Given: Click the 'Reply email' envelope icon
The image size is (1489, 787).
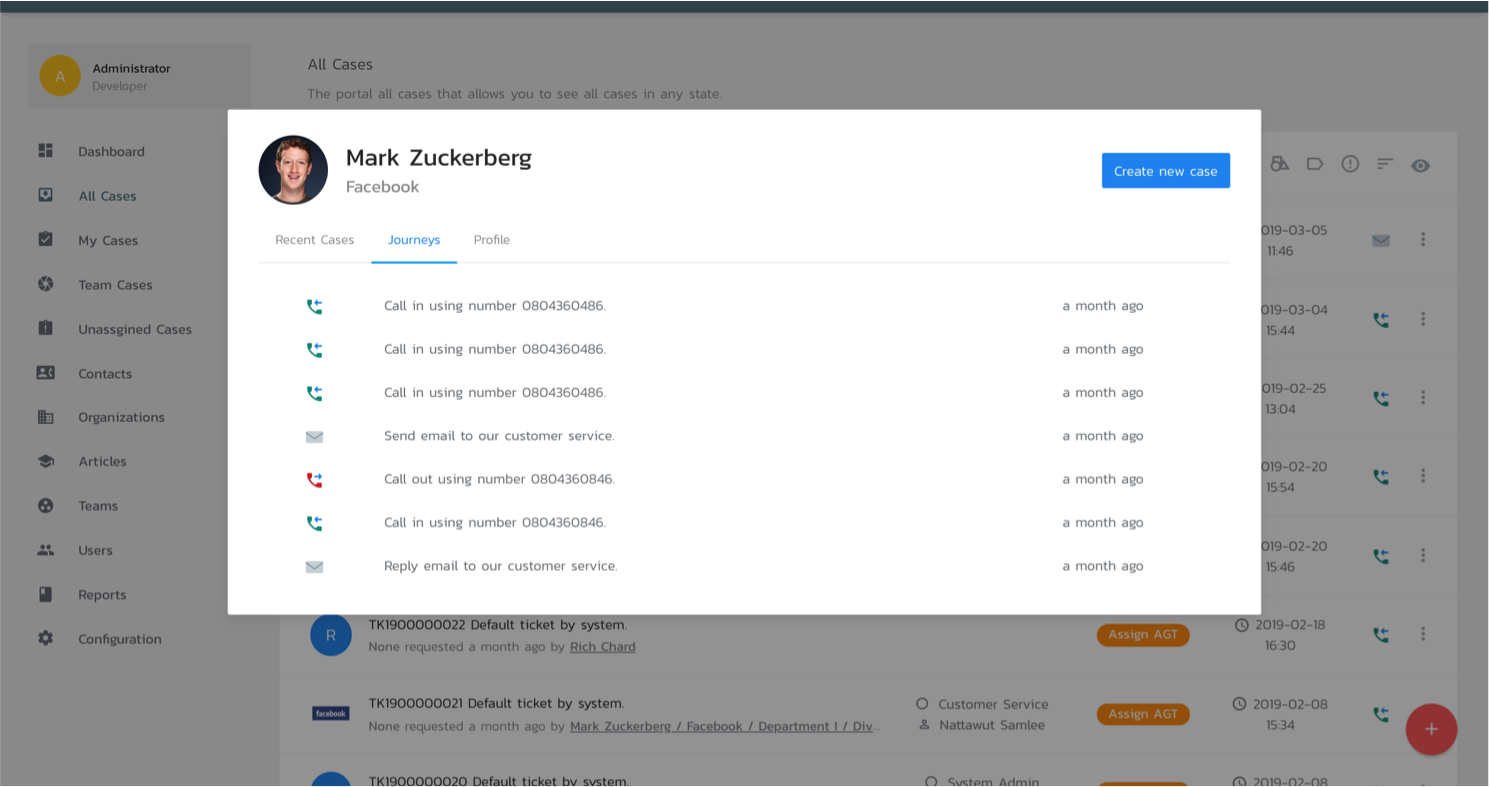Looking at the screenshot, I should pos(314,567).
